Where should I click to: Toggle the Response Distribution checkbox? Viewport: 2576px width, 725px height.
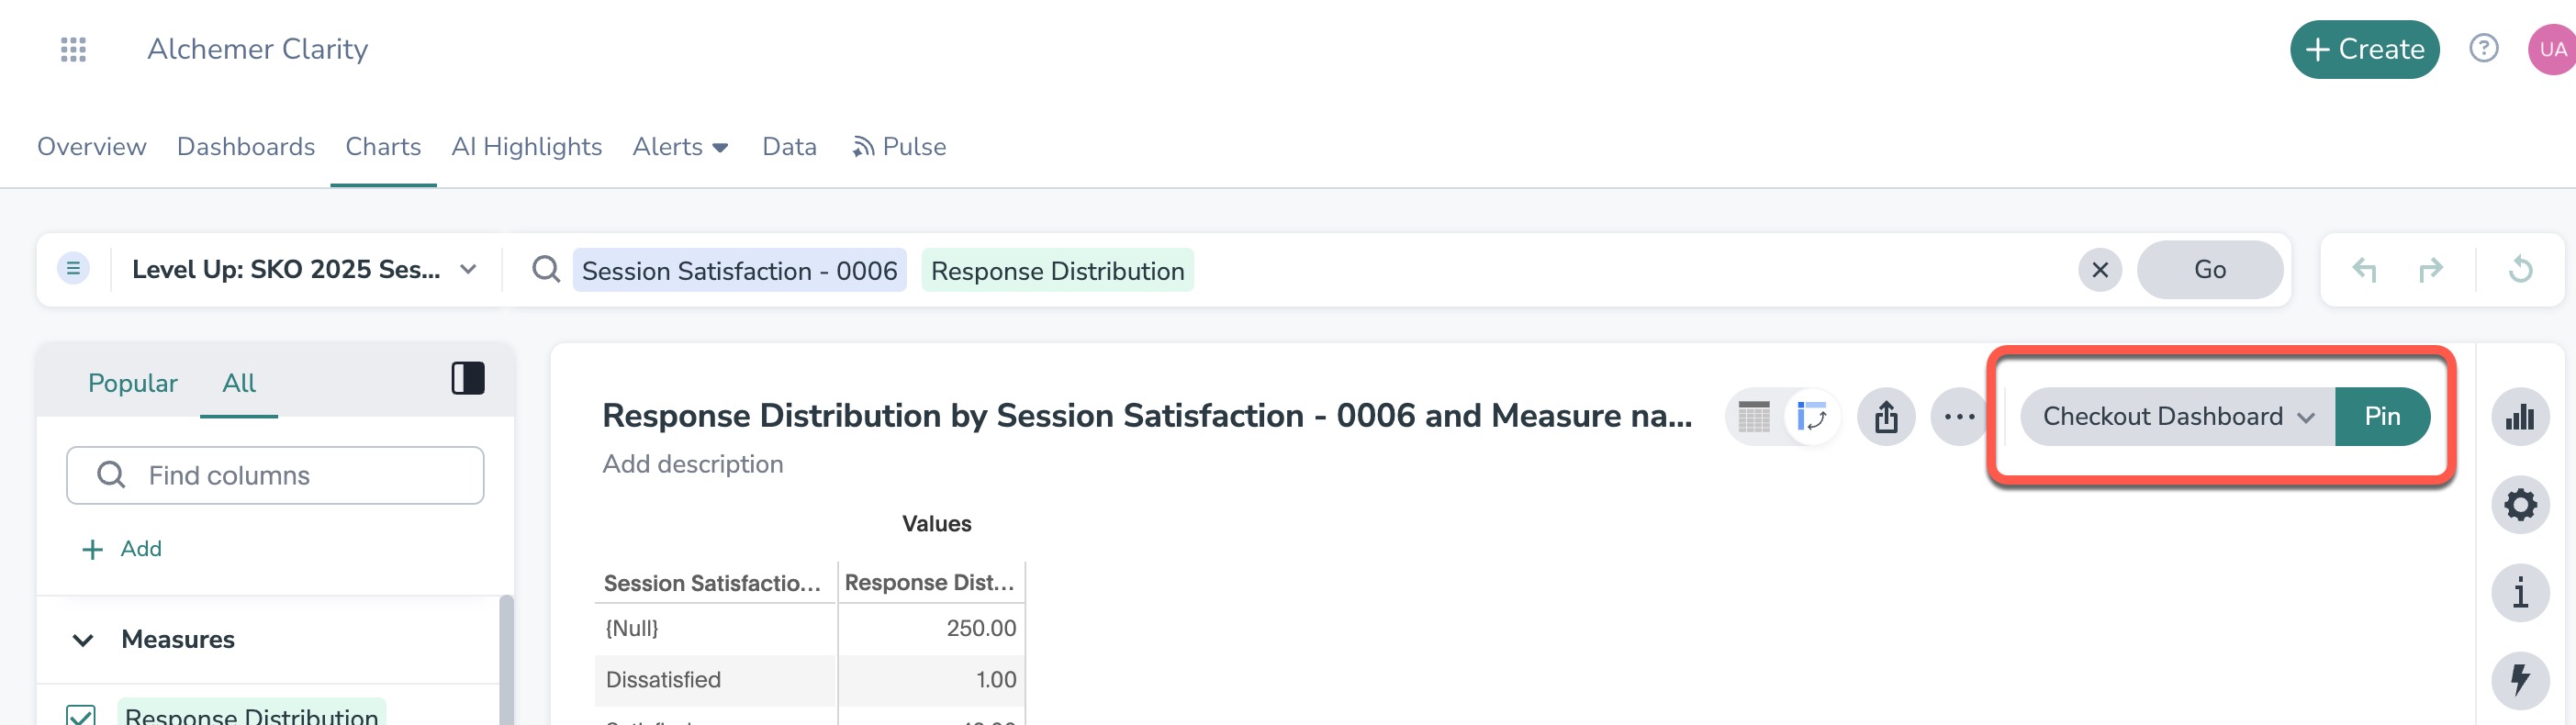tap(81, 715)
